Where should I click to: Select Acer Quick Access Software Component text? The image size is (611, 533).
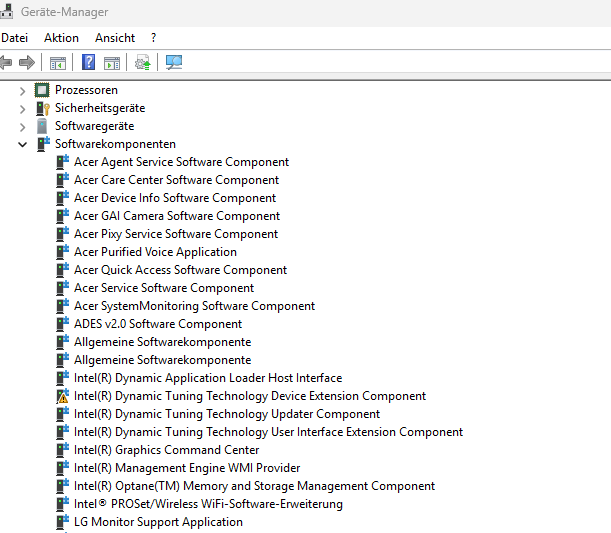pos(180,270)
